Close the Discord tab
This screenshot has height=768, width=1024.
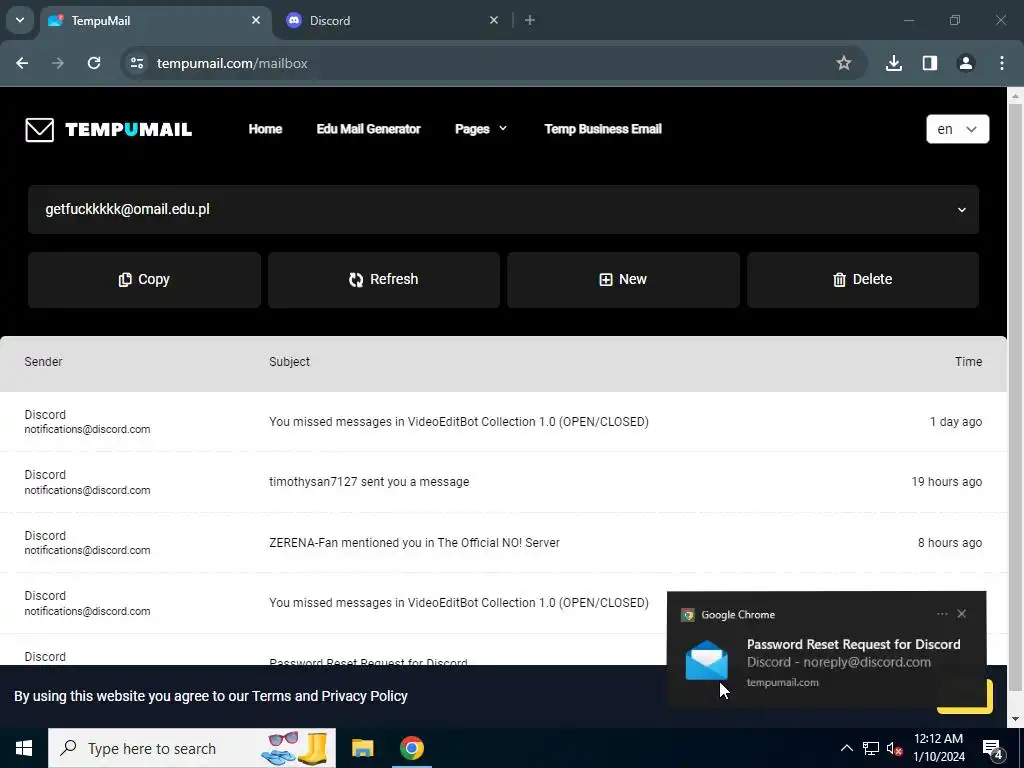(494, 20)
